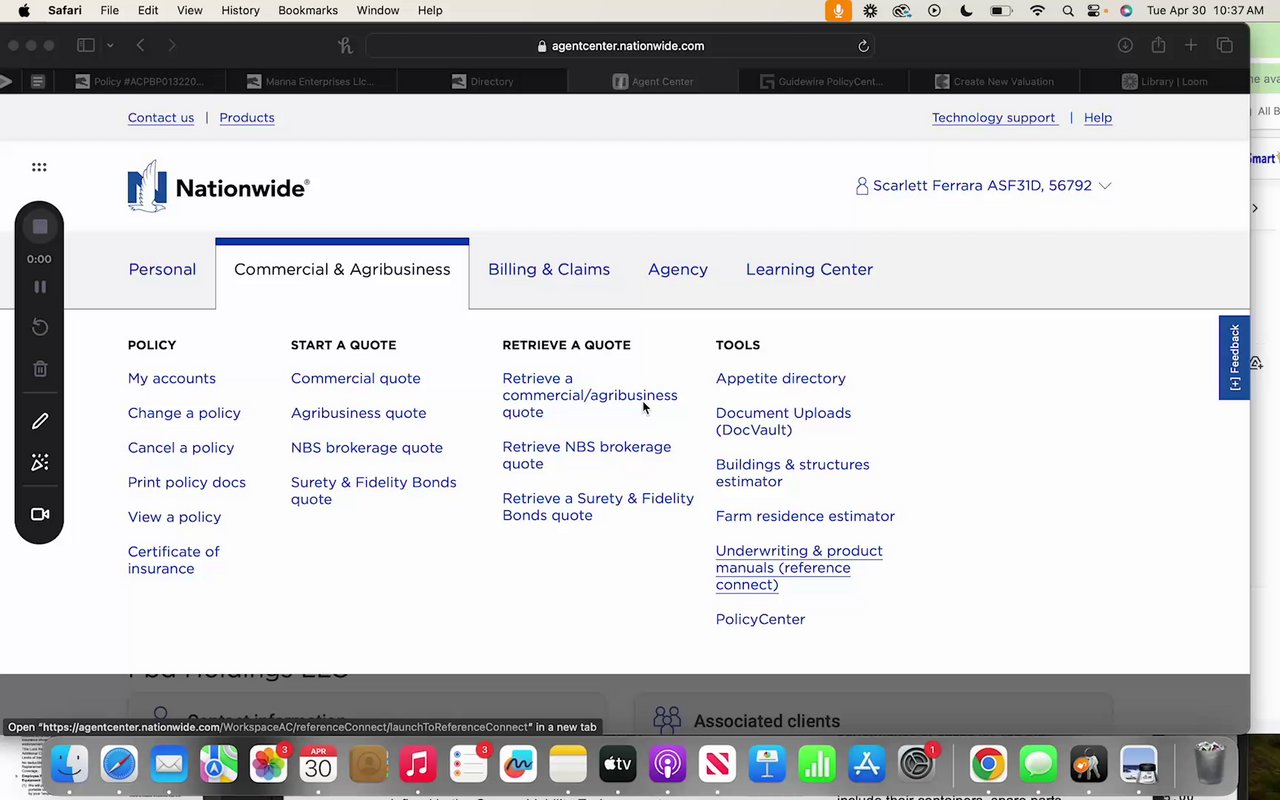Start a Commercial quote
This screenshot has width=1280, height=800.
click(x=356, y=379)
